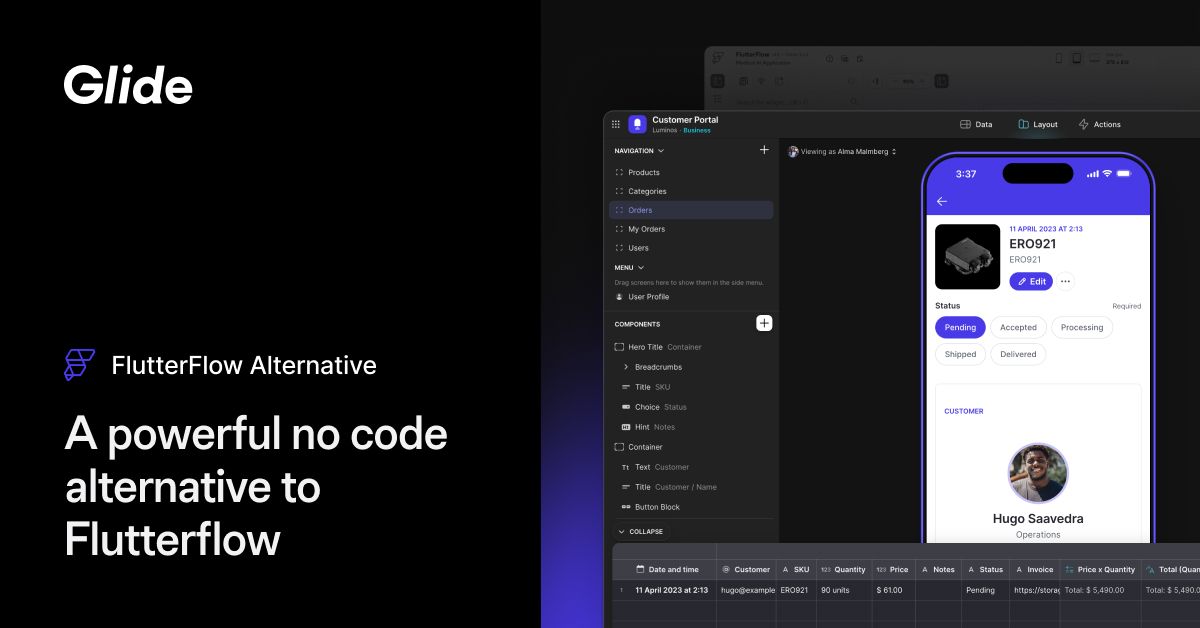Click the '90 units' quantity cell

pyautogui.click(x=844, y=590)
